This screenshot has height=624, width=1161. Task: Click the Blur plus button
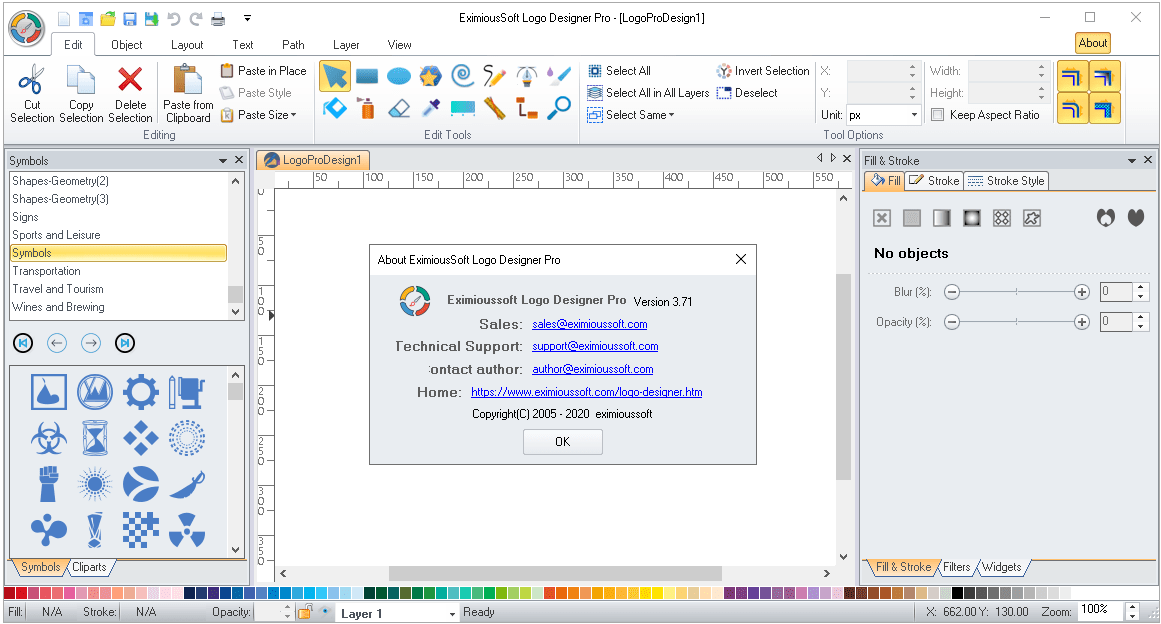1082,292
